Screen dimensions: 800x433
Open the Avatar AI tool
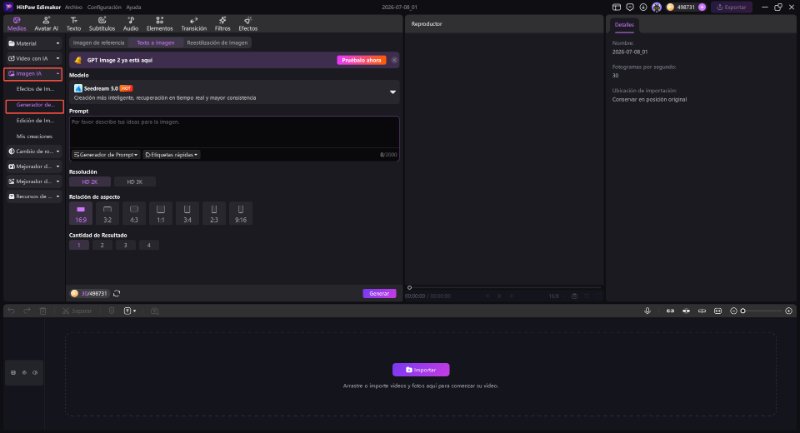pos(46,24)
